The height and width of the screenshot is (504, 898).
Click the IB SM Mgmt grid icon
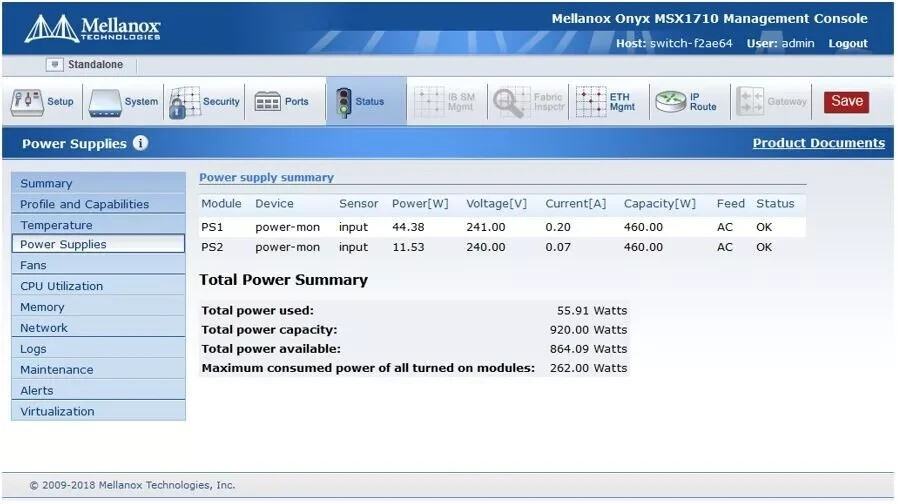click(429, 102)
